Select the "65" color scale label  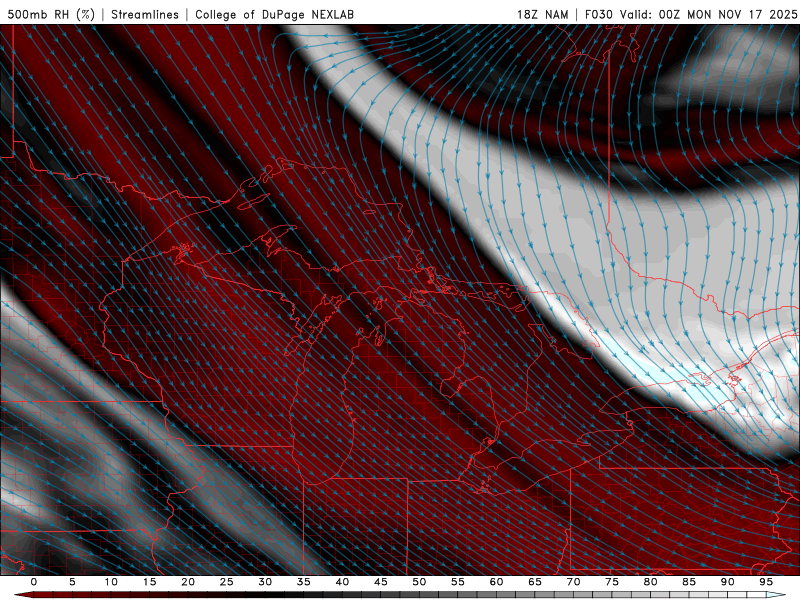(535, 582)
